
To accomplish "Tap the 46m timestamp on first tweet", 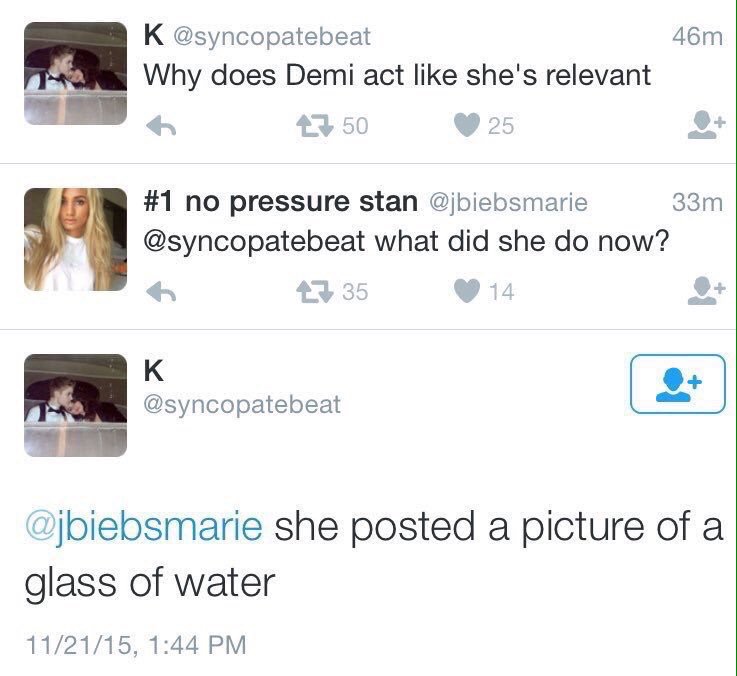I will pos(697,37).
